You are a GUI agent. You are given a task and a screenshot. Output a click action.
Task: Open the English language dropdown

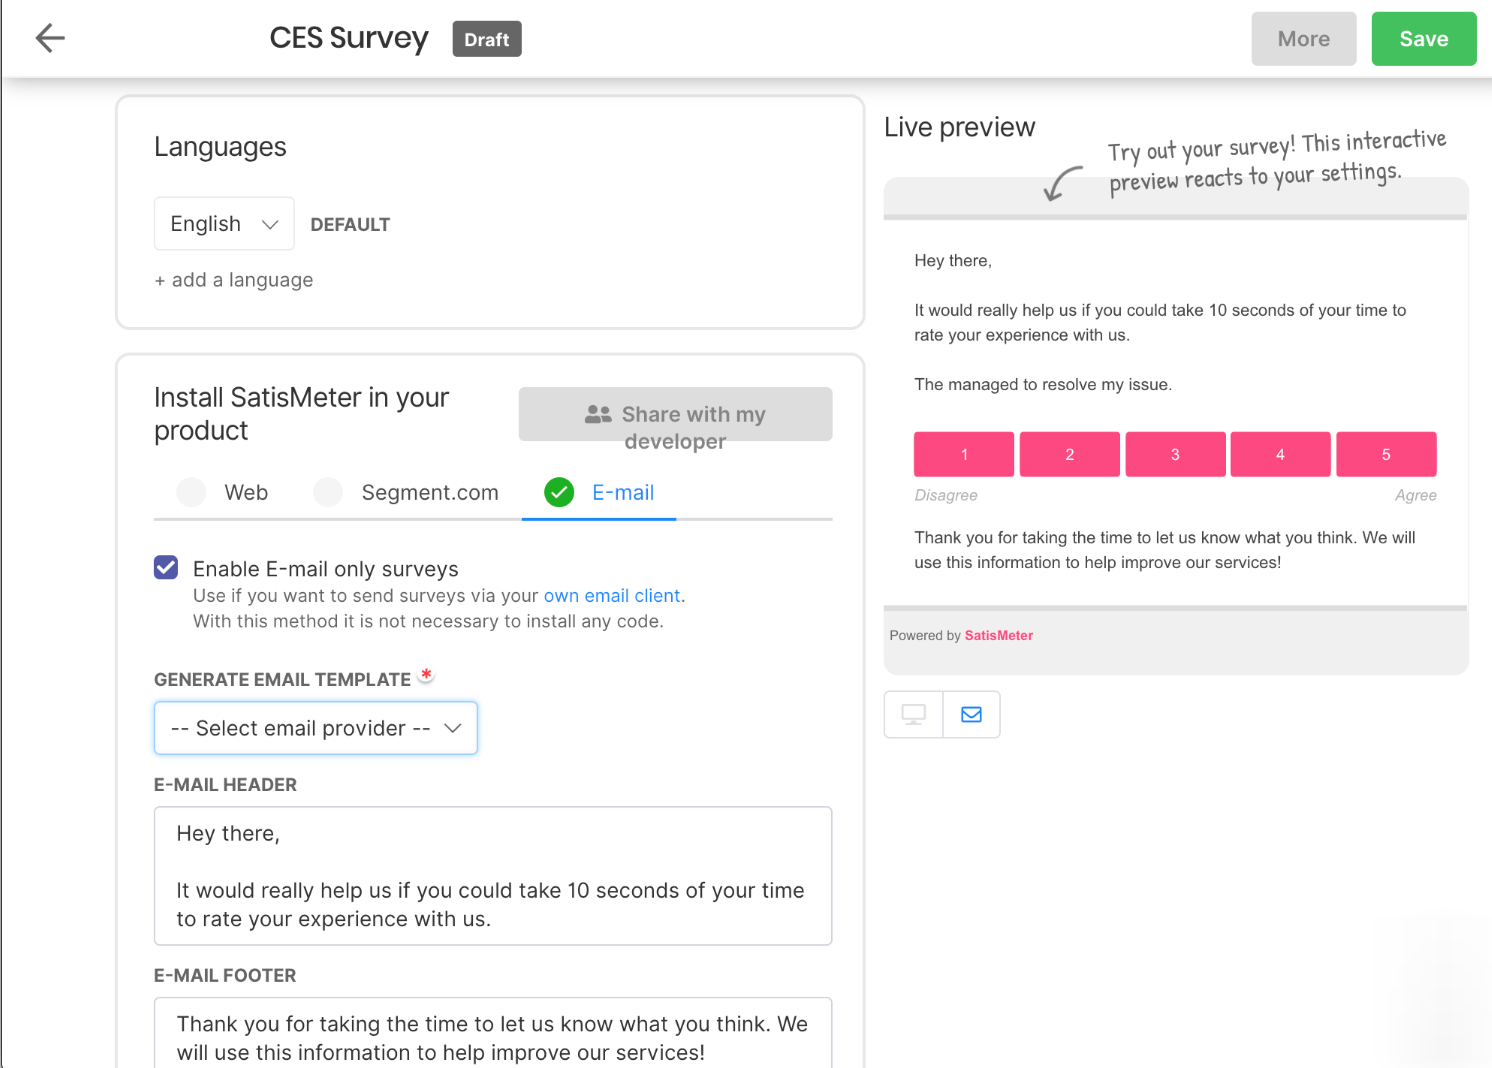(x=224, y=224)
